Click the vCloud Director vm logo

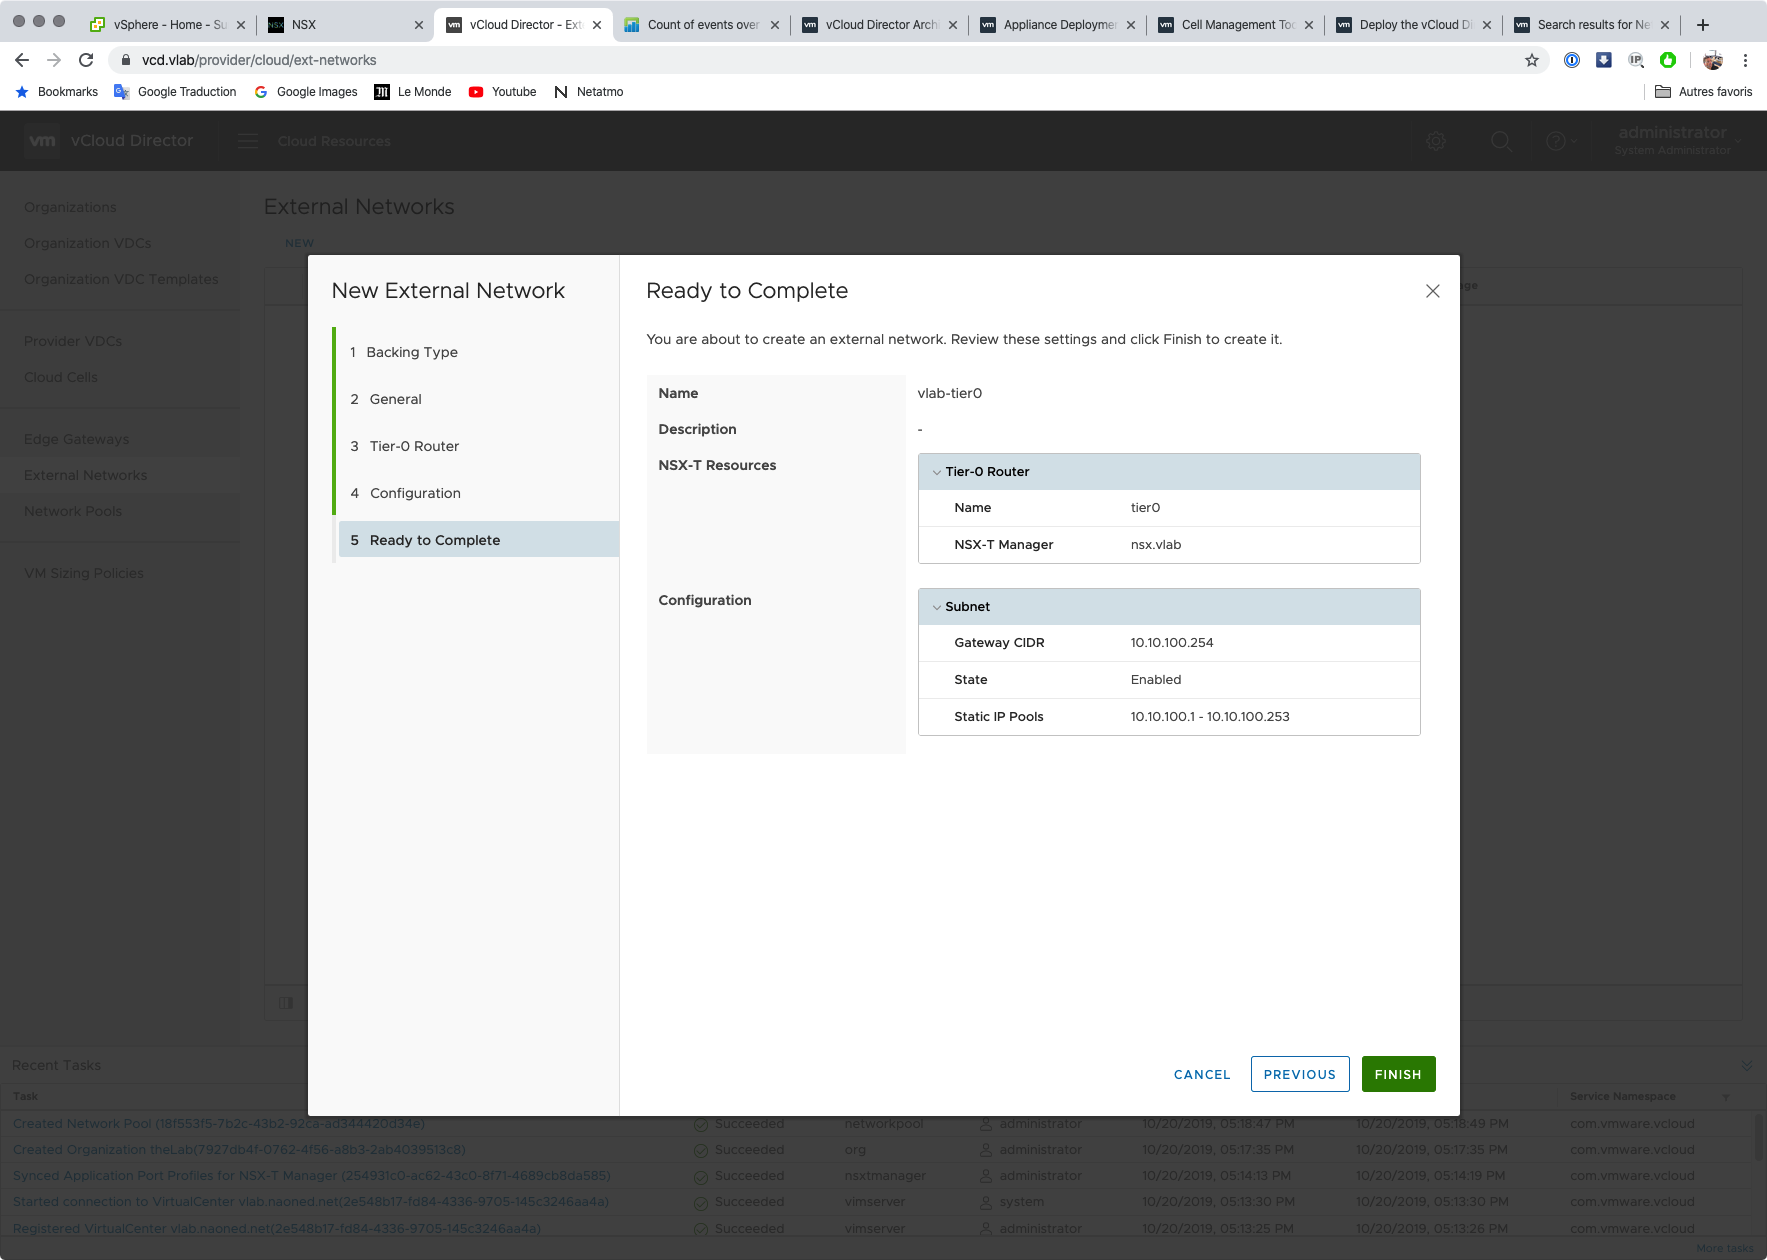(x=43, y=141)
